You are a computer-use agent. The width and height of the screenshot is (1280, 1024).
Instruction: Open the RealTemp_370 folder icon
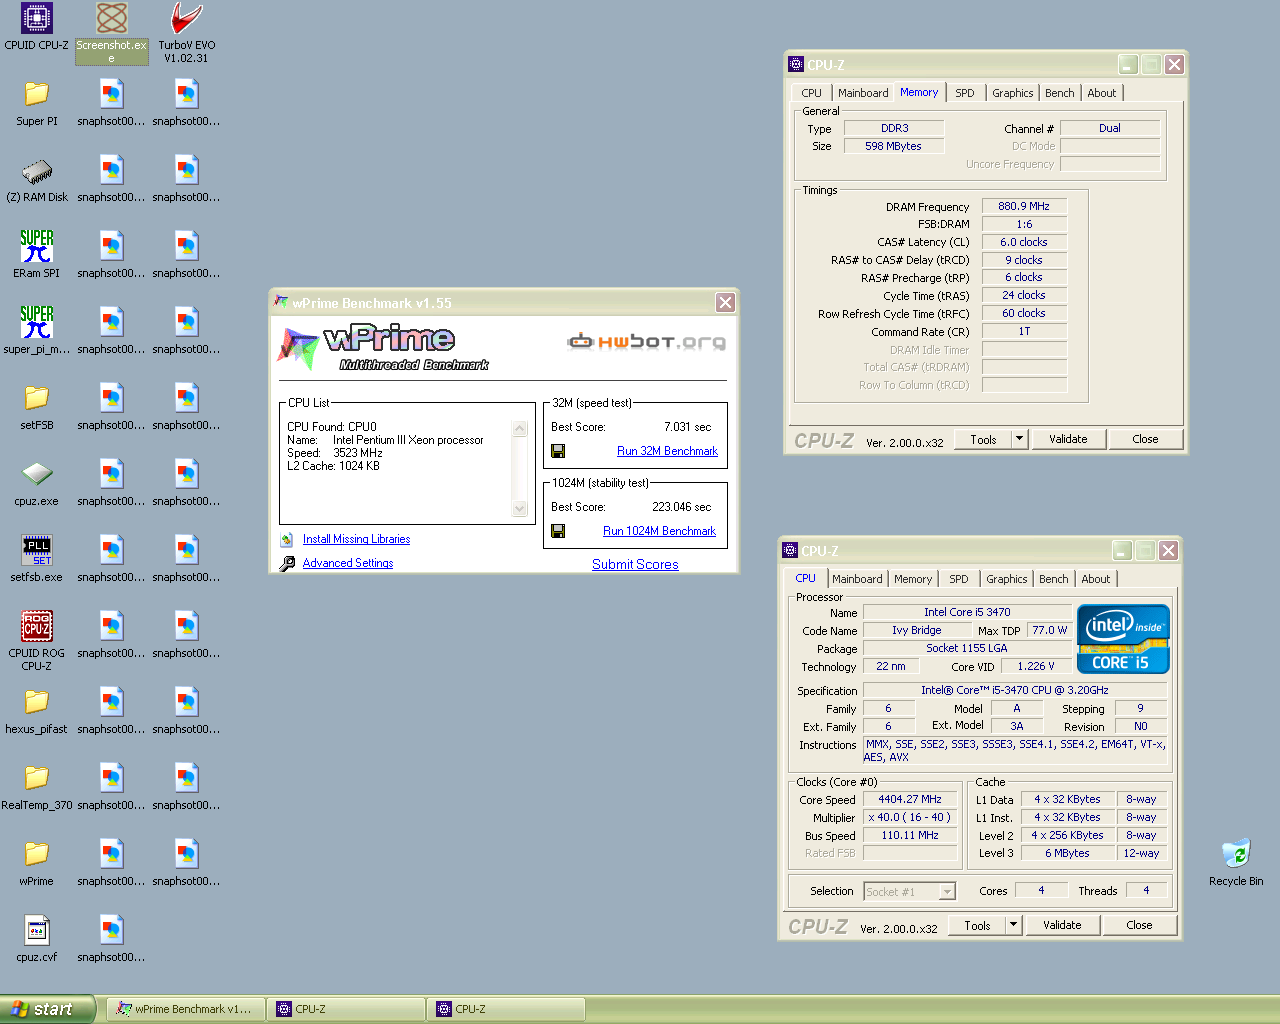[37, 787]
